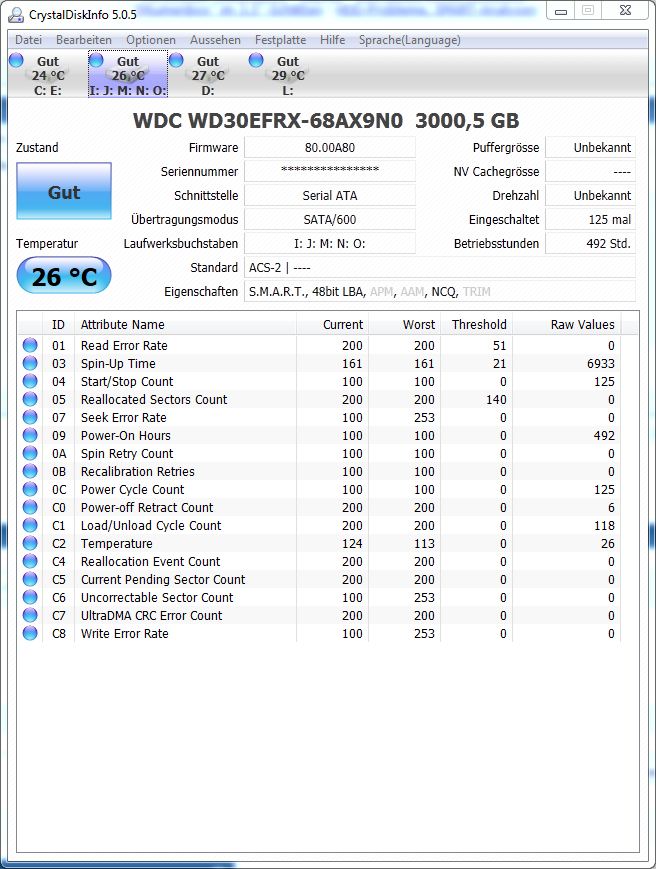Close the CrystalDiskInfo window
Screen dimensions: 656x869
(x=625, y=11)
